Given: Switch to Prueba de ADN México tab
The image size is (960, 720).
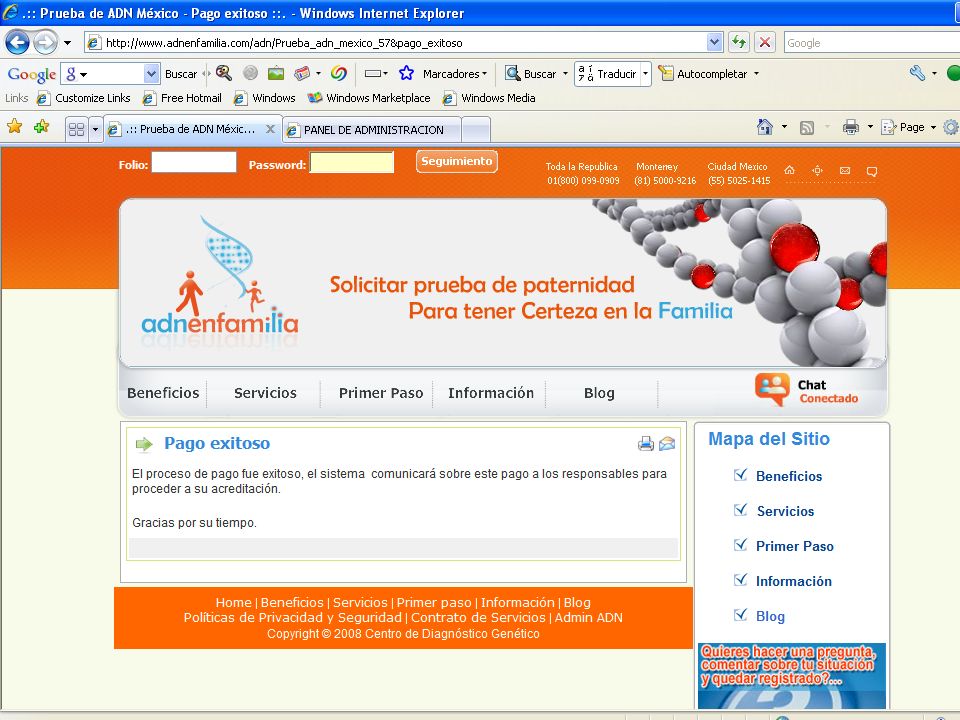Looking at the screenshot, I should coord(190,129).
